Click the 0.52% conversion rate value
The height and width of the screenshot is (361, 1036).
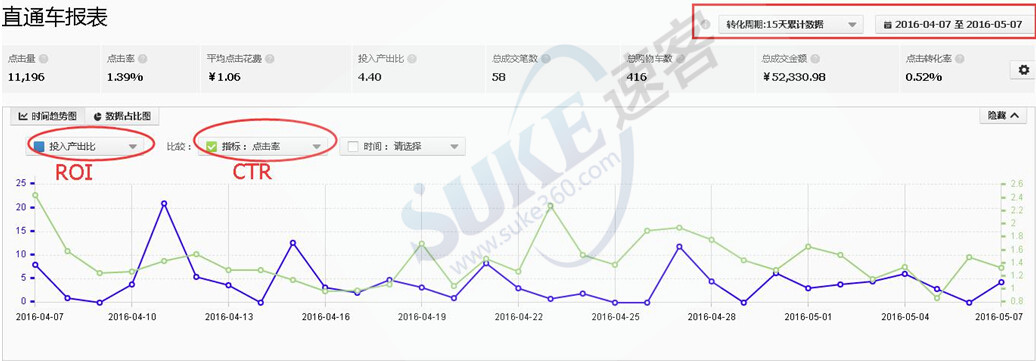(x=924, y=77)
